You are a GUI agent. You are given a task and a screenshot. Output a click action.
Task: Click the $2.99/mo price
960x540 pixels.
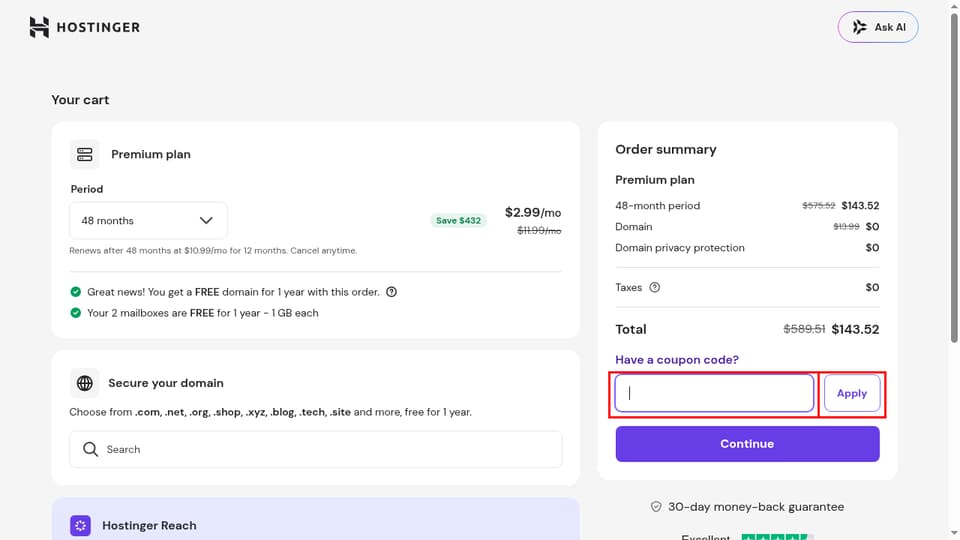pyautogui.click(x=533, y=212)
